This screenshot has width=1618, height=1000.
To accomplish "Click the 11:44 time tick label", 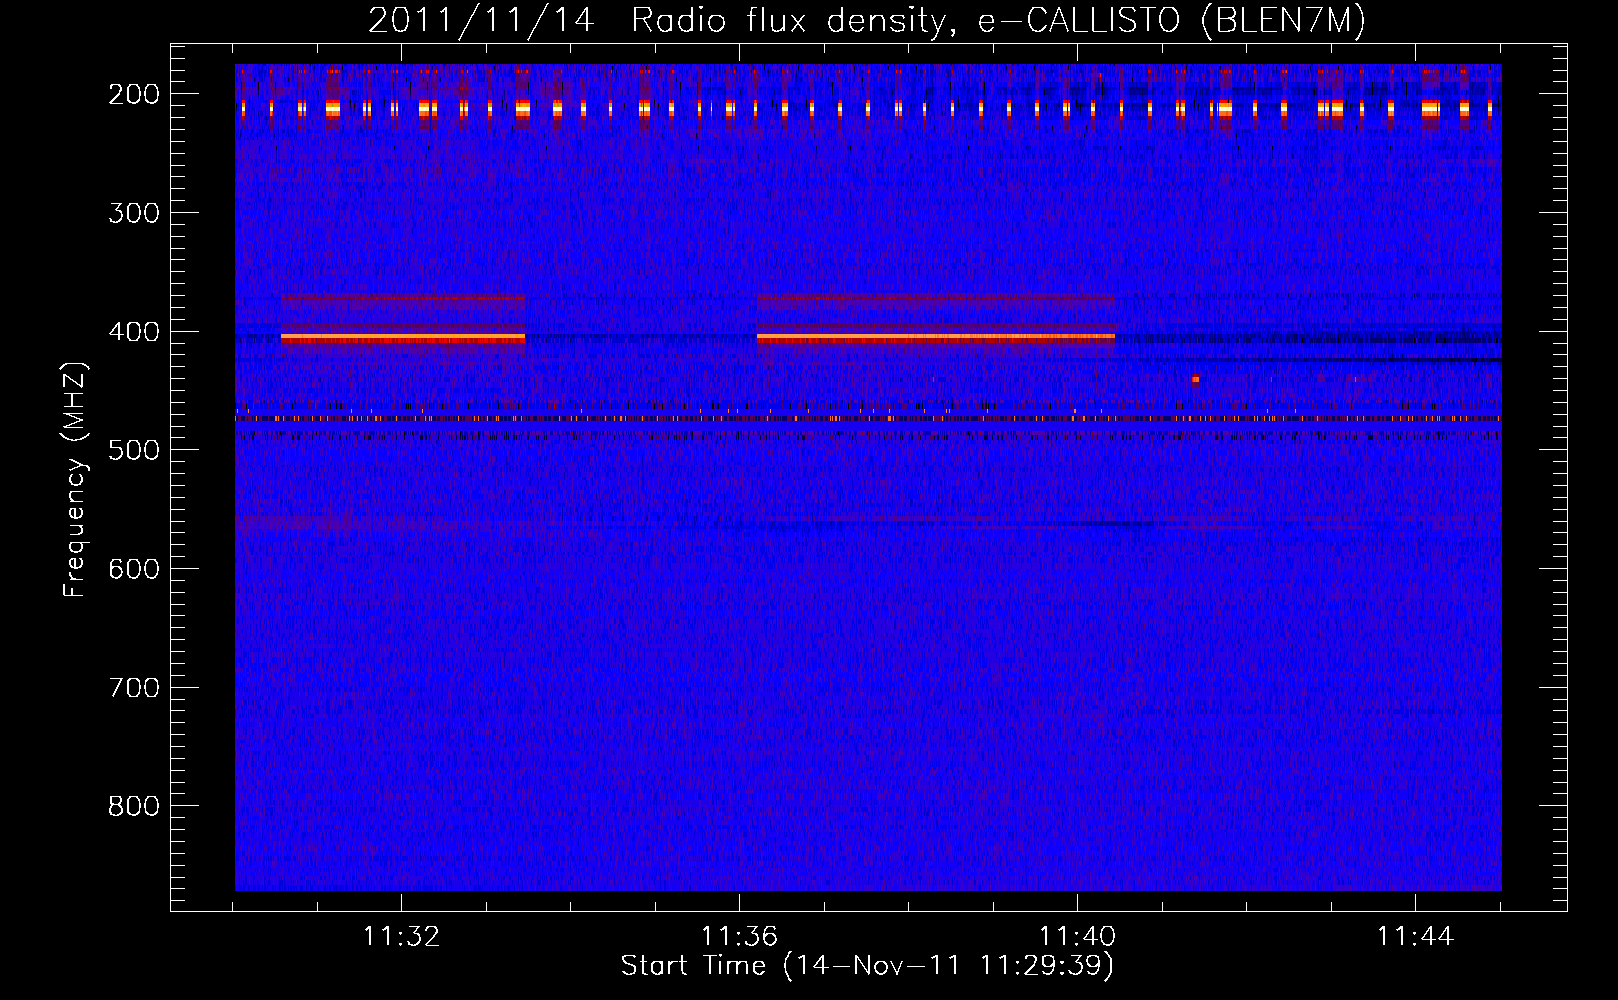I will point(1415,936).
